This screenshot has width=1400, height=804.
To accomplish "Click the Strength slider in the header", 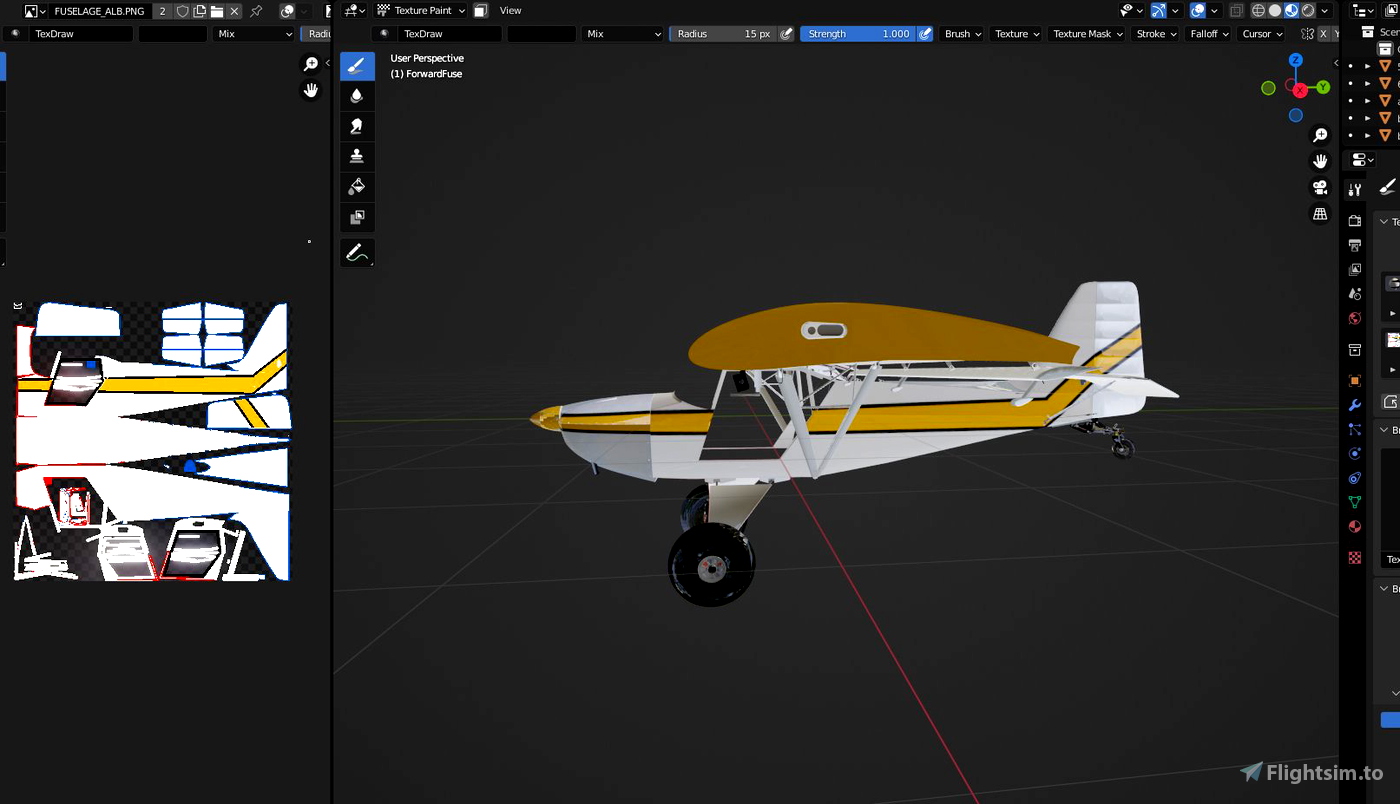I will (x=860, y=33).
